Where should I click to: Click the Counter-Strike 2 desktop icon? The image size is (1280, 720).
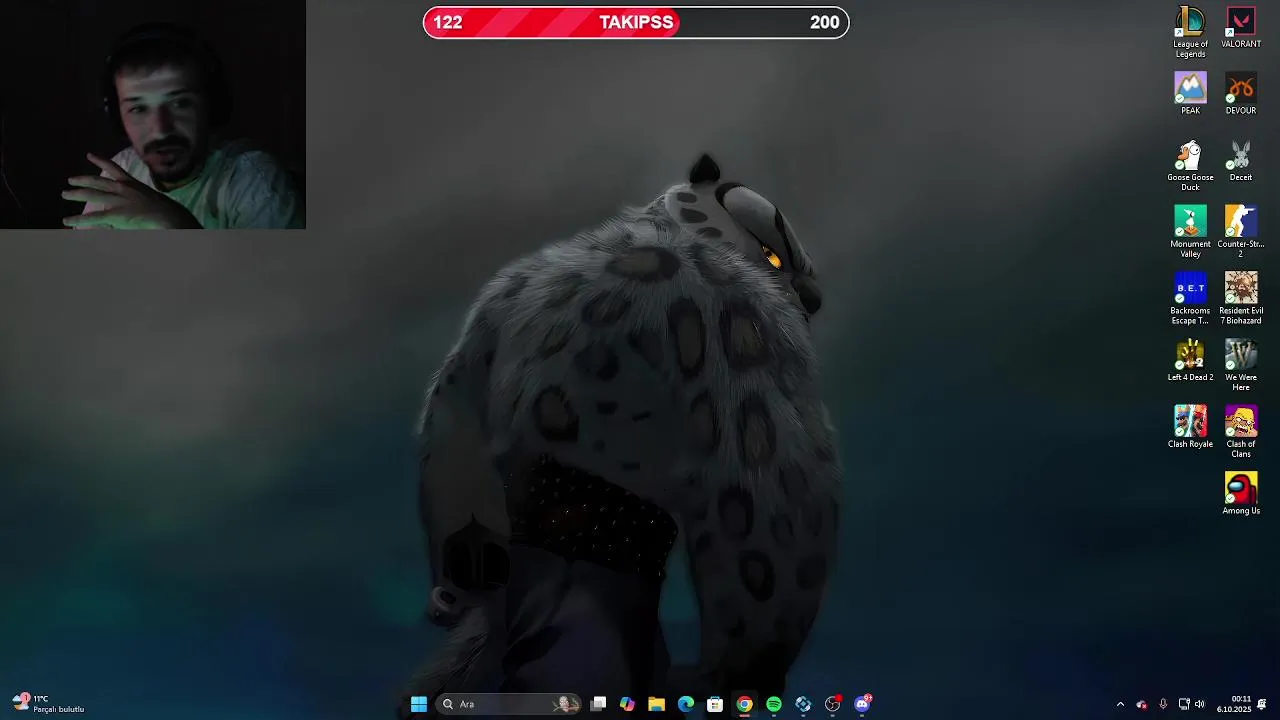pyautogui.click(x=1241, y=232)
